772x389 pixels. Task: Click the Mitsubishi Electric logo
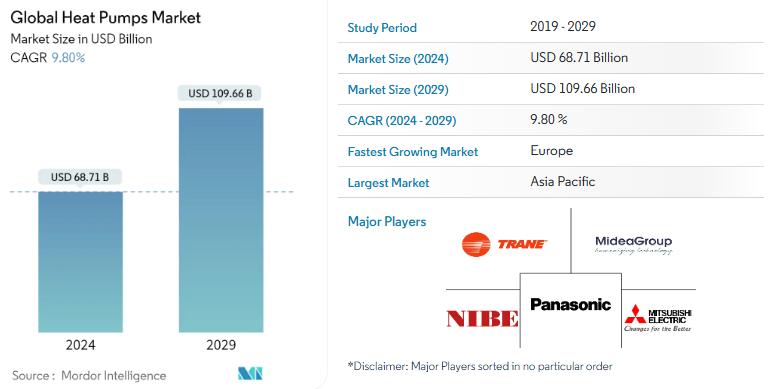point(658,318)
